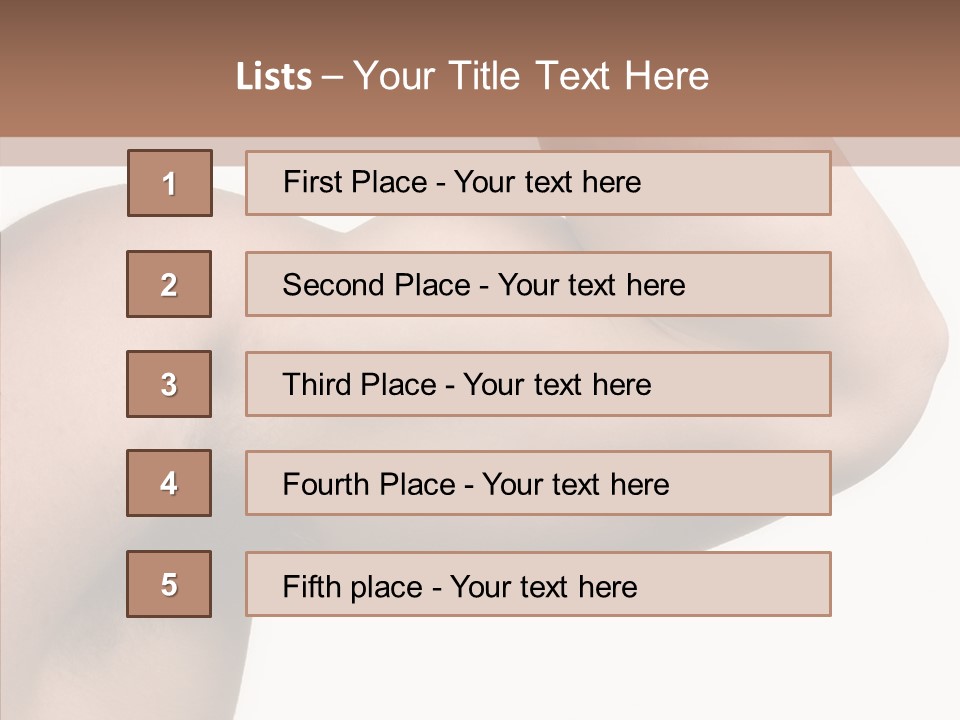This screenshot has width=960, height=720.
Task: Click 'Your text here' in the First Place row
Action: [547, 182]
